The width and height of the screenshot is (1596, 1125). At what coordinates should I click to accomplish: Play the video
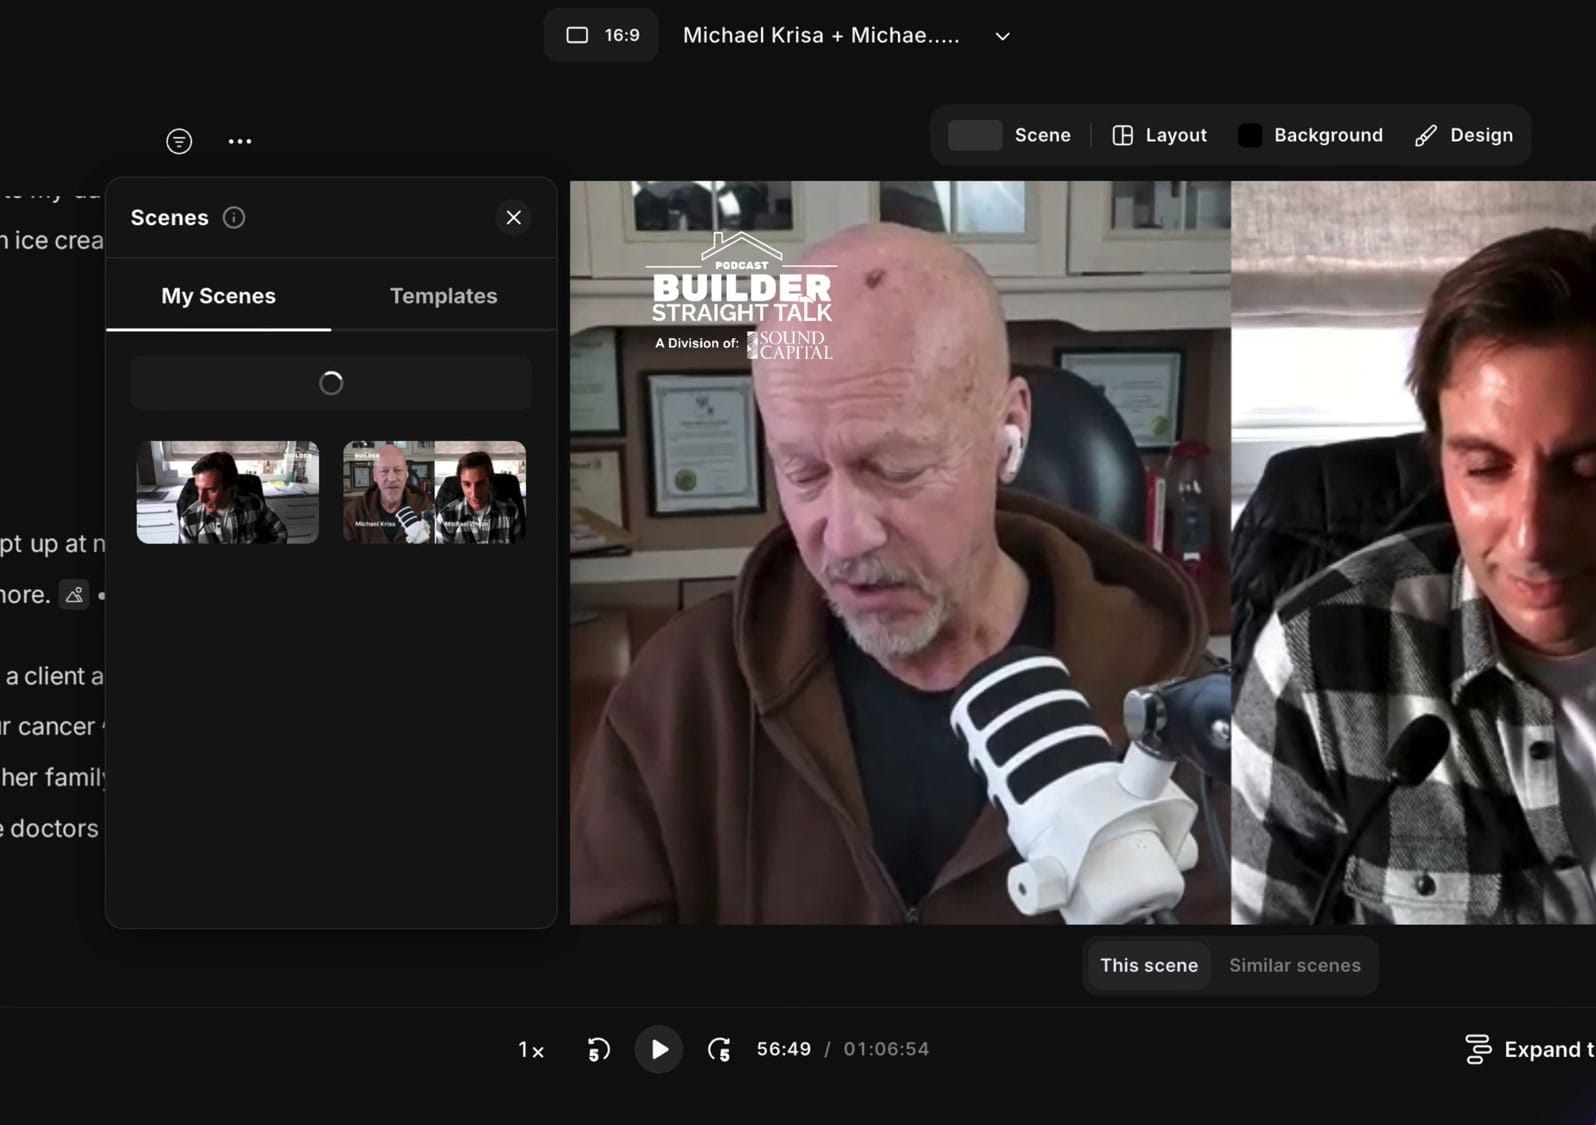point(659,1049)
